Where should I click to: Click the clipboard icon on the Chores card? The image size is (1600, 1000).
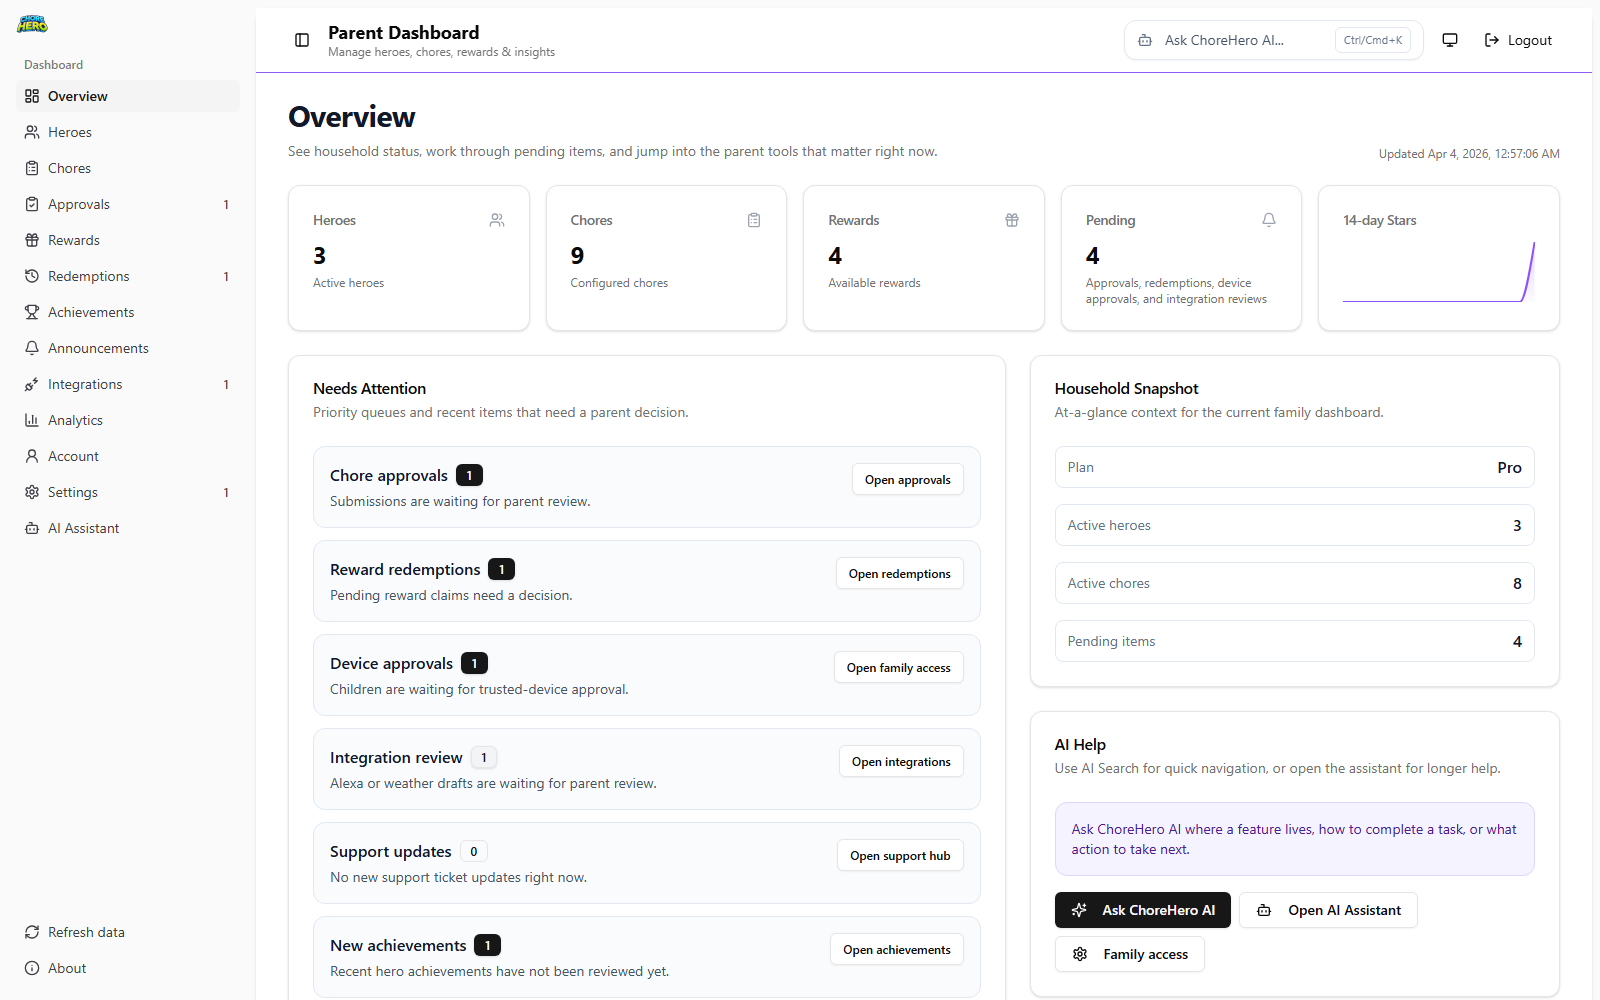[x=754, y=220]
